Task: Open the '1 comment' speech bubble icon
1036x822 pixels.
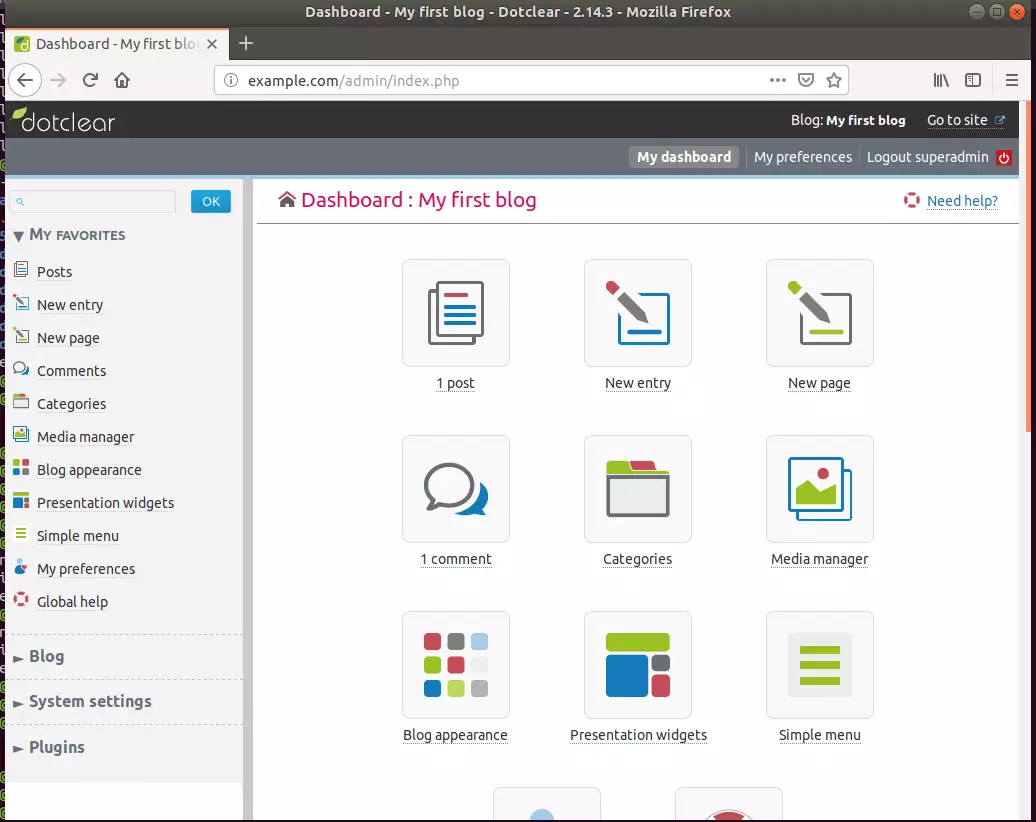Action: click(456, 489)
